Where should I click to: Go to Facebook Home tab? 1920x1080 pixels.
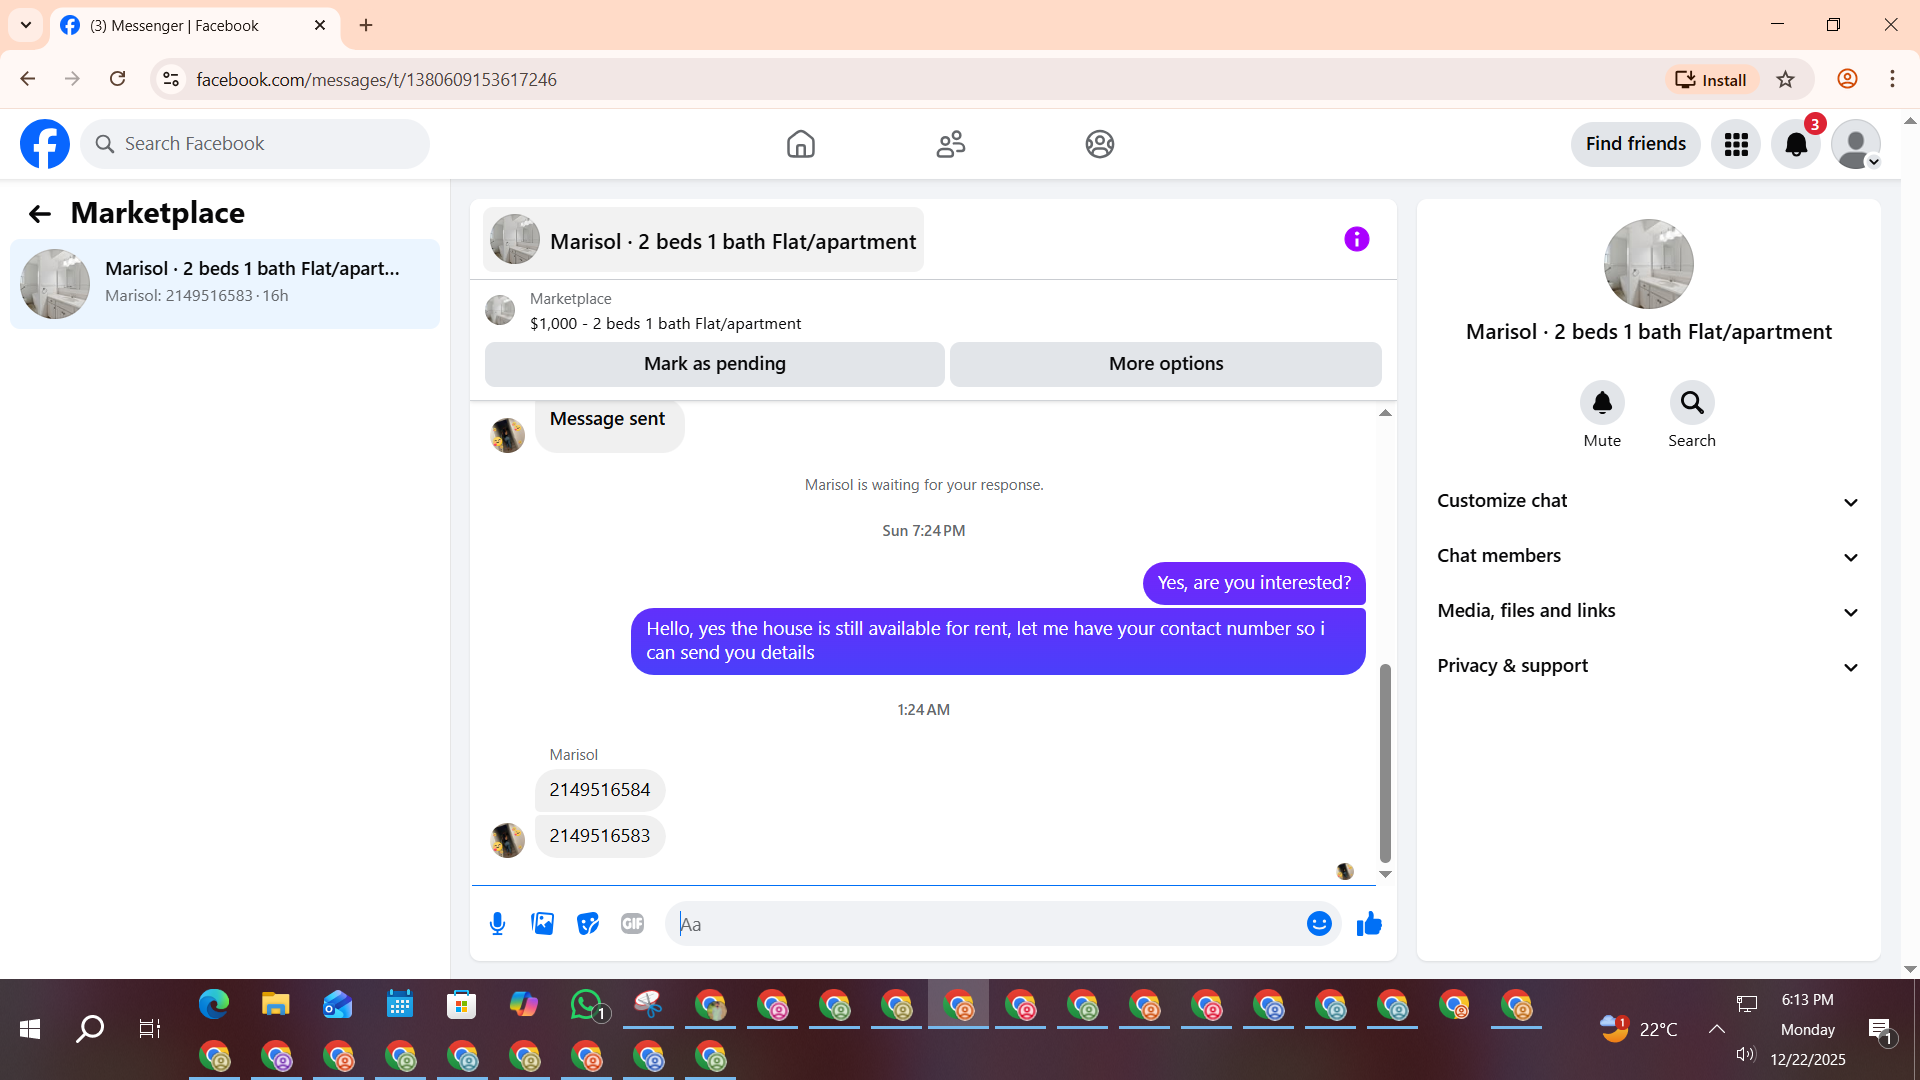[x=800, y=144]
